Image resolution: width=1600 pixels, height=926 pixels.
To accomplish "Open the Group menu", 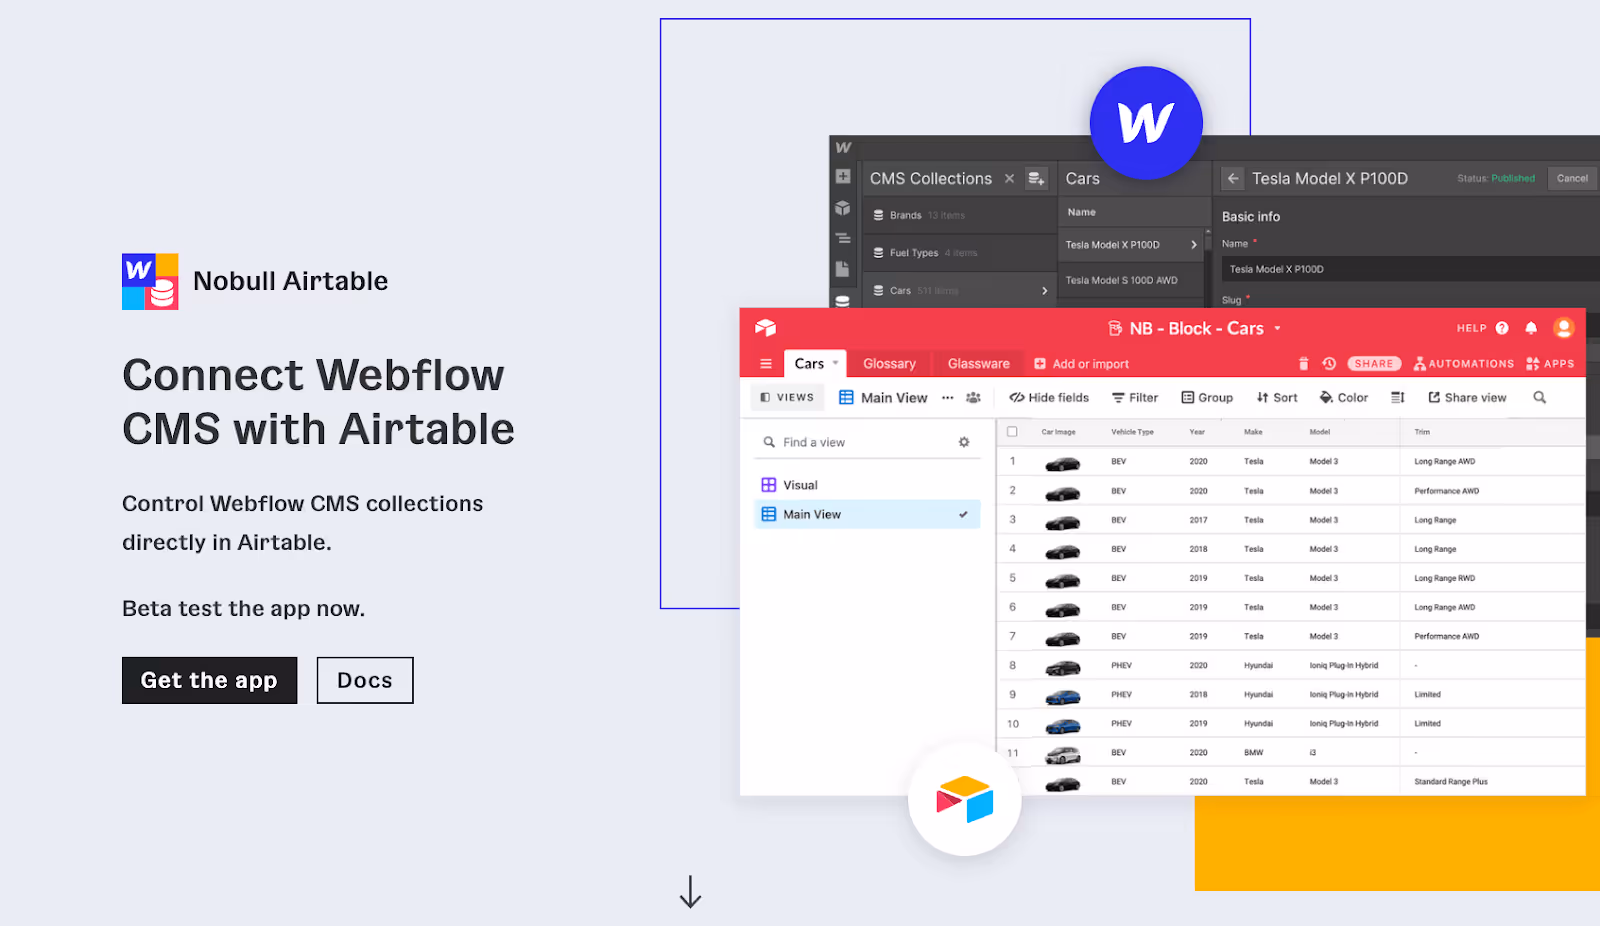I will 1207,398.
